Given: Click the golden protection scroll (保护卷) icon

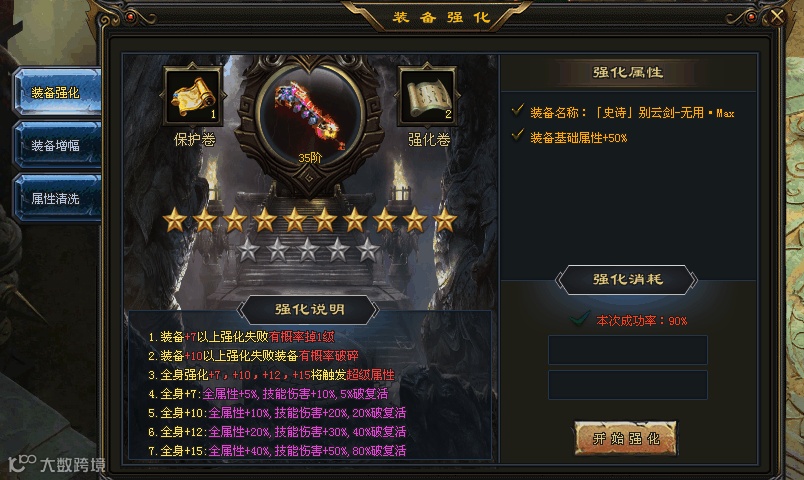Looking at the screenshot, I should click(193, 96).
